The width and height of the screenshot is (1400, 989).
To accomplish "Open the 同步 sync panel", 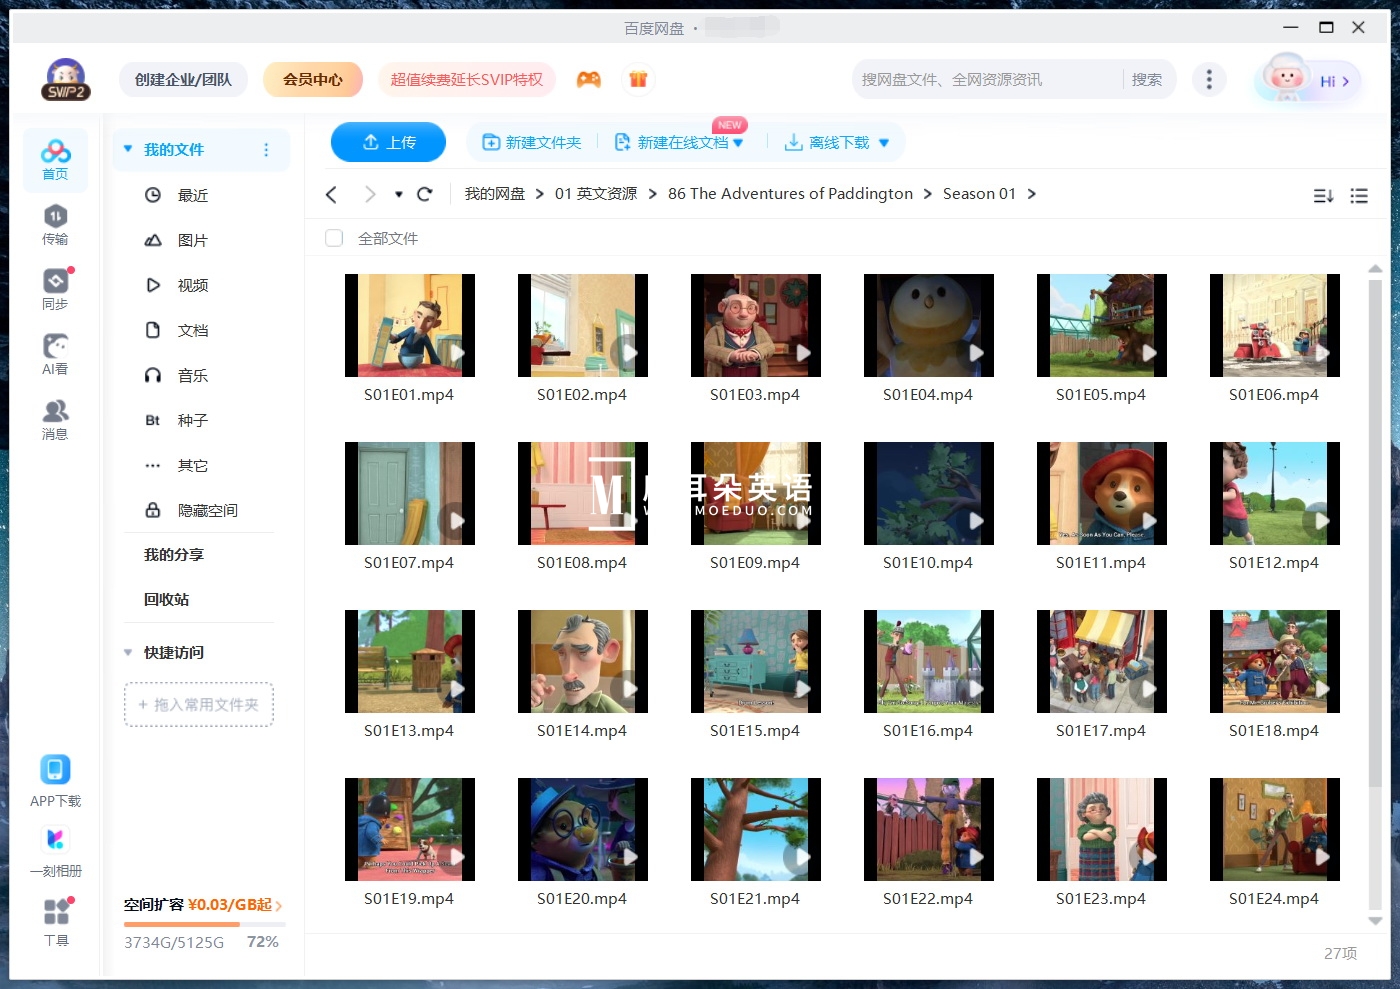I will 55,289.
